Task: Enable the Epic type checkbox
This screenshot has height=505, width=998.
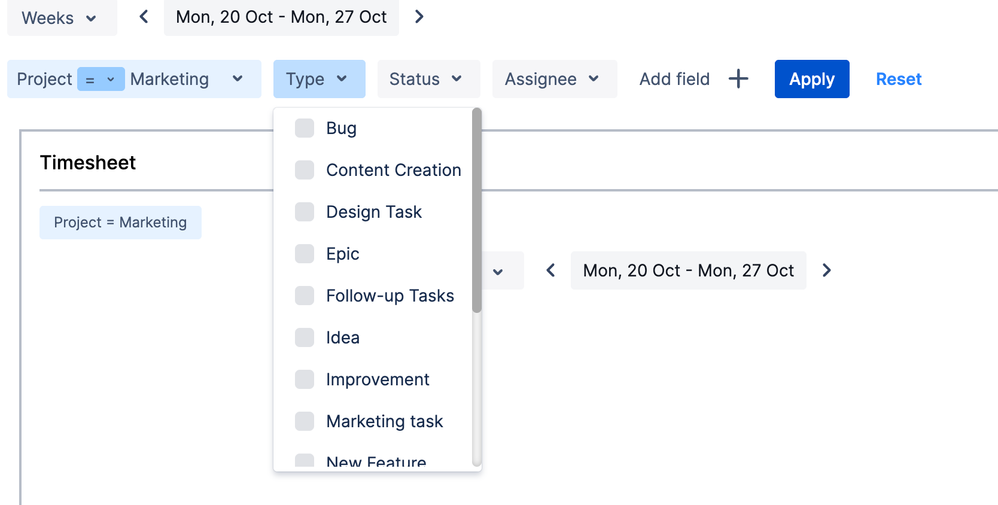Action: [305, 254]
